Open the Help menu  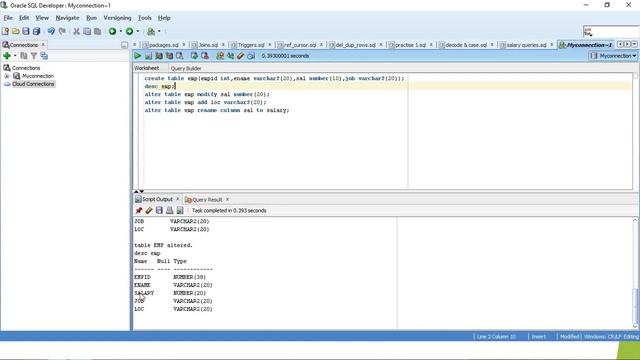tap(164, 18)
